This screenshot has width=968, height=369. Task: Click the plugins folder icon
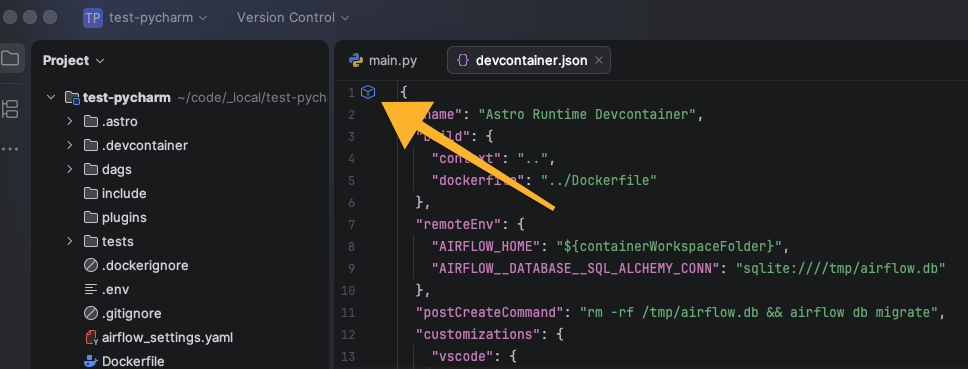tap(91, 217)
